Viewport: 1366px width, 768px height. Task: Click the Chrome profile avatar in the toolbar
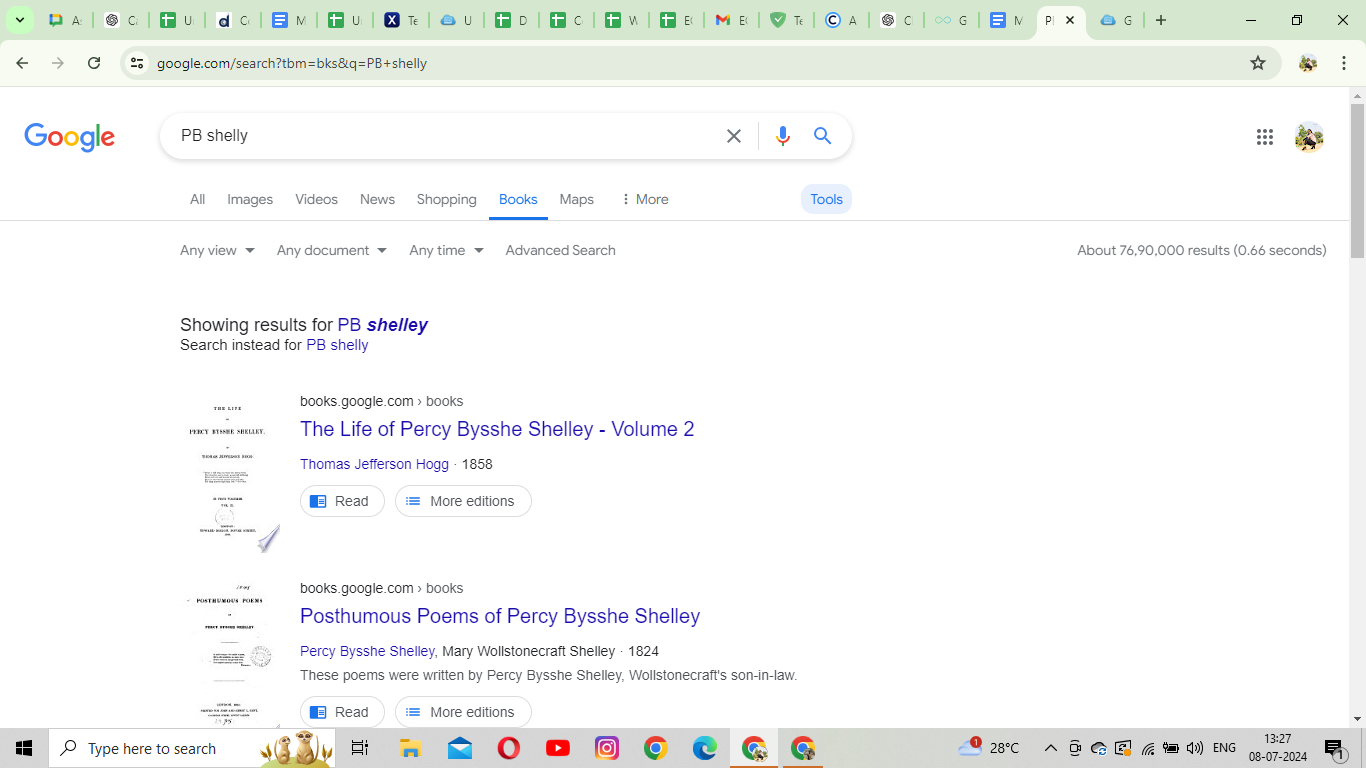point(1308,63)
